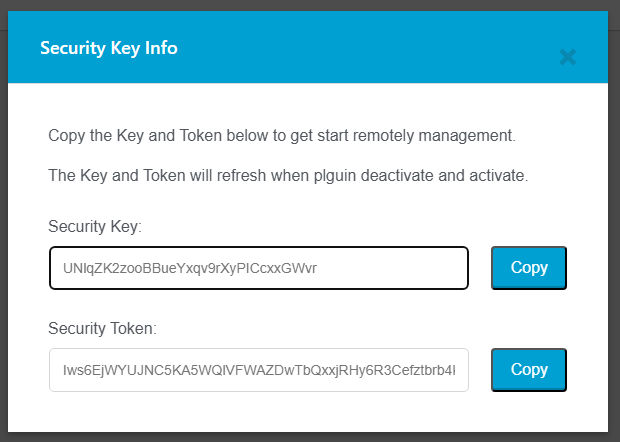Click the "Security Key Info" dialog title
The height and width of the screenshot is (442, 620).
(109, 48)
